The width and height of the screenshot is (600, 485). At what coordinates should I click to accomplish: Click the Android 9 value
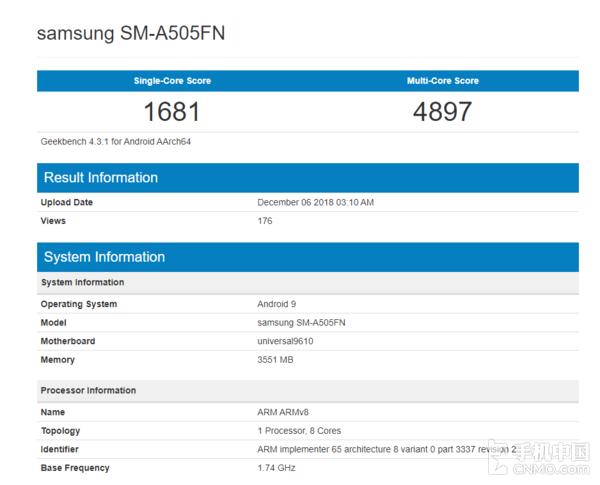pyautogui.click(x=277, y=304)
